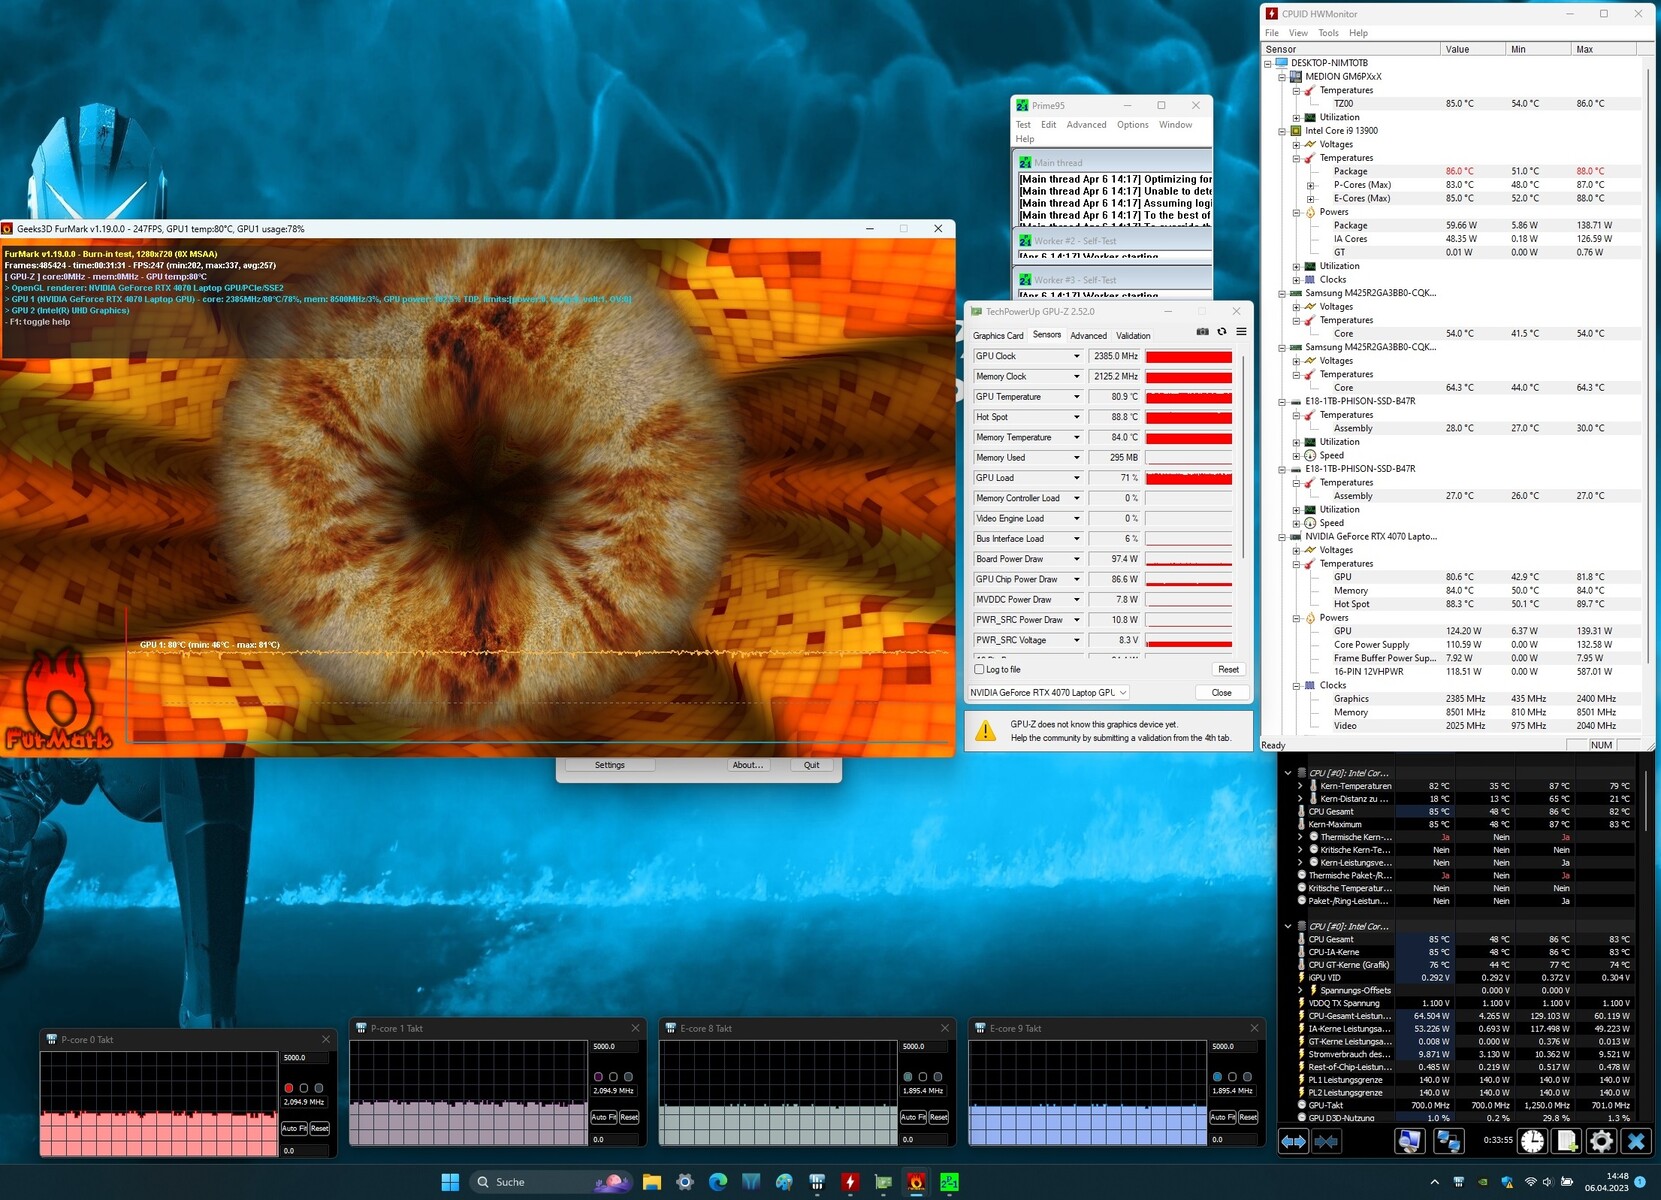Switch to HWMonitor red lightning taskbar icon
Viewport: 1661px width, 1200px height.
pos(850,1182)
